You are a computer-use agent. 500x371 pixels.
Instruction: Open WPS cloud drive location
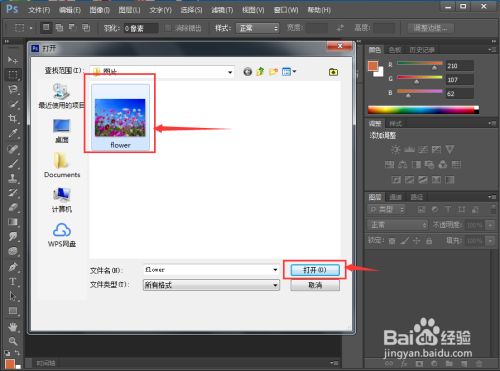point(62,235)
